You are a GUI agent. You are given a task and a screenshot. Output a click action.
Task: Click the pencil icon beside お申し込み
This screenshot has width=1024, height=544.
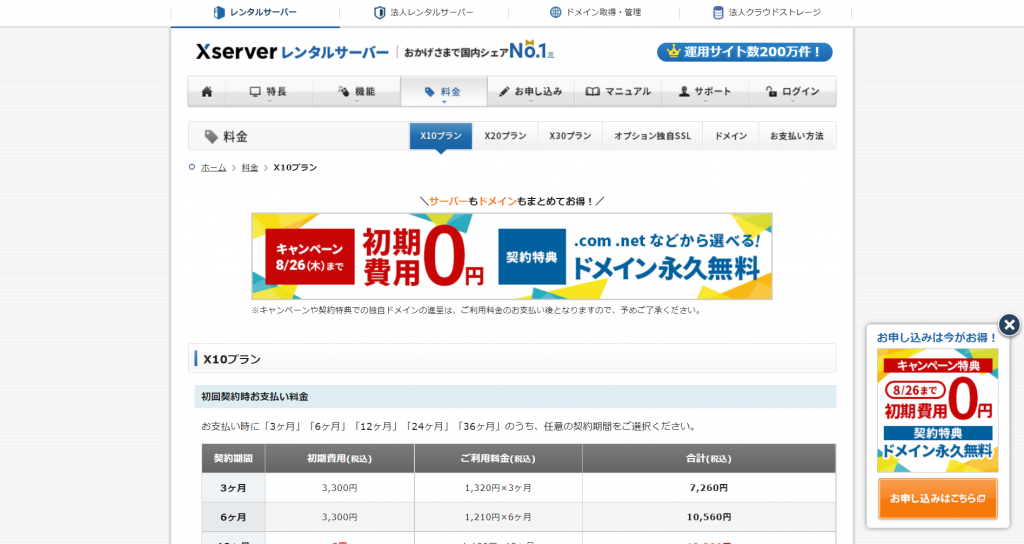click(504, 91)
